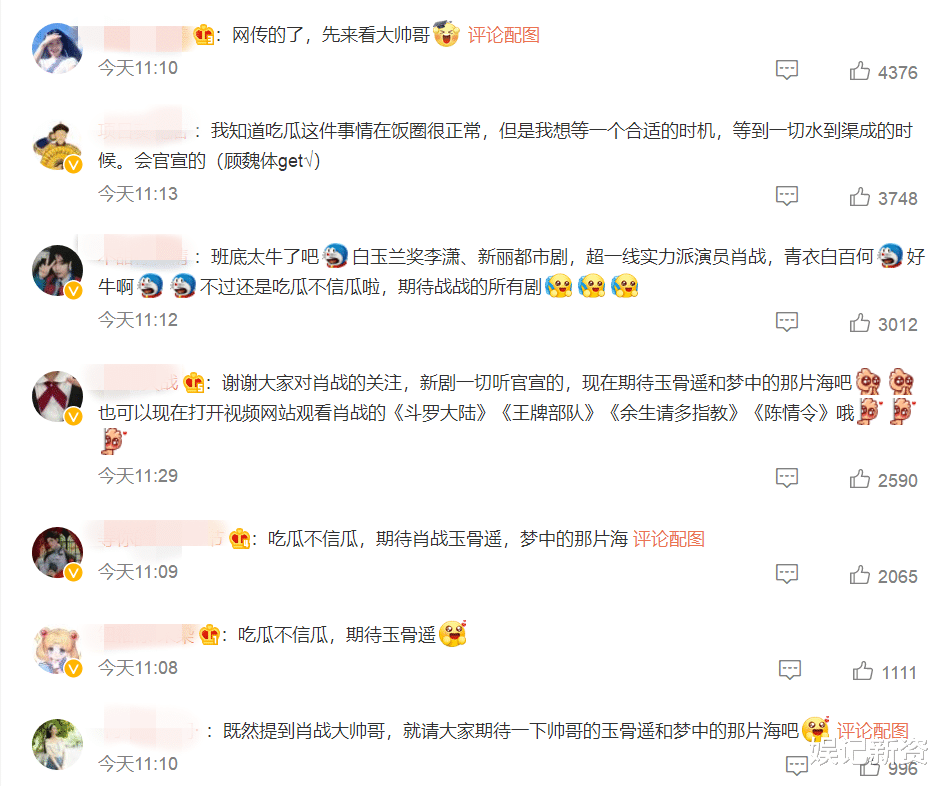Viewport: 944px width, 786px height.
Task: View profile of avatar holding a fan
Action: tap(57, 146)
